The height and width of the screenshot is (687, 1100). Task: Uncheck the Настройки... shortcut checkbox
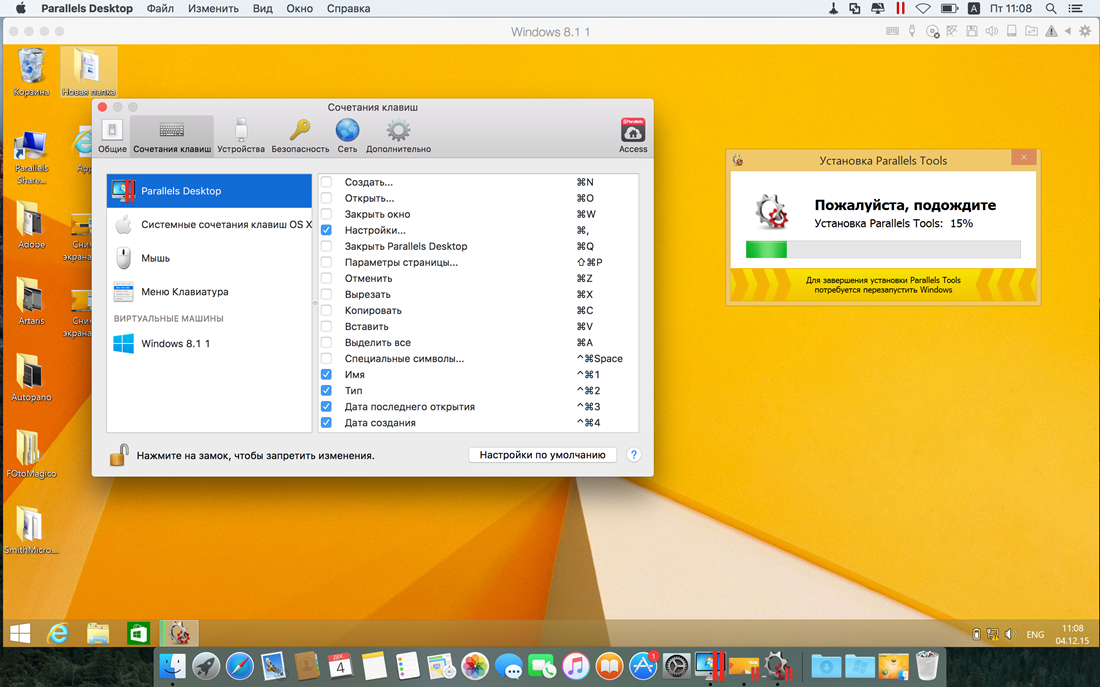[326, 230]
